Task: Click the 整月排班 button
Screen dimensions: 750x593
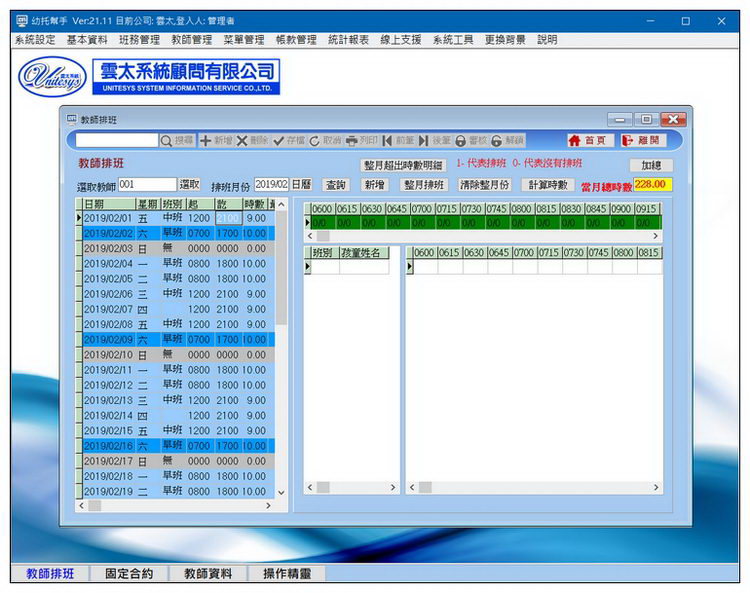Action: tap(423, 185)
